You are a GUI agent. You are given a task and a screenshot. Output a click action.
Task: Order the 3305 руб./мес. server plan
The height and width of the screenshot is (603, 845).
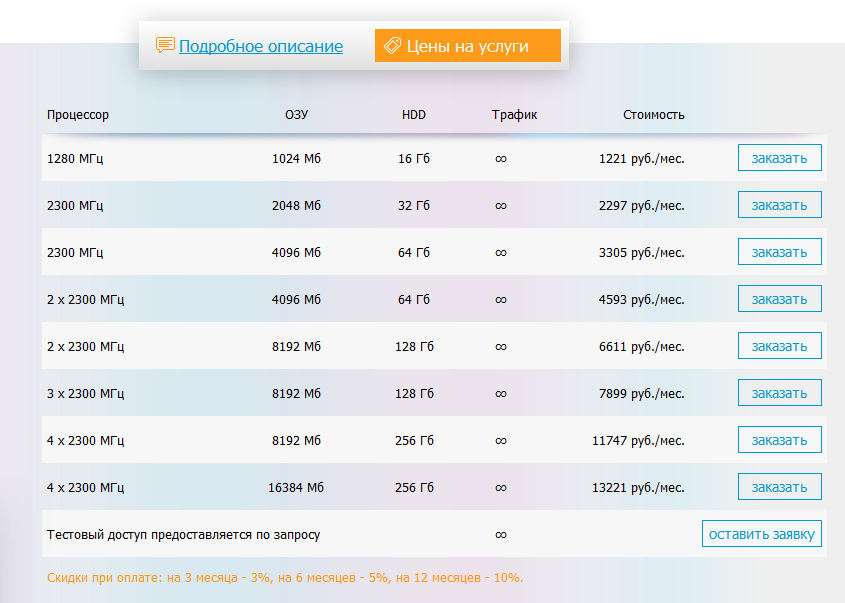[779, 252]
